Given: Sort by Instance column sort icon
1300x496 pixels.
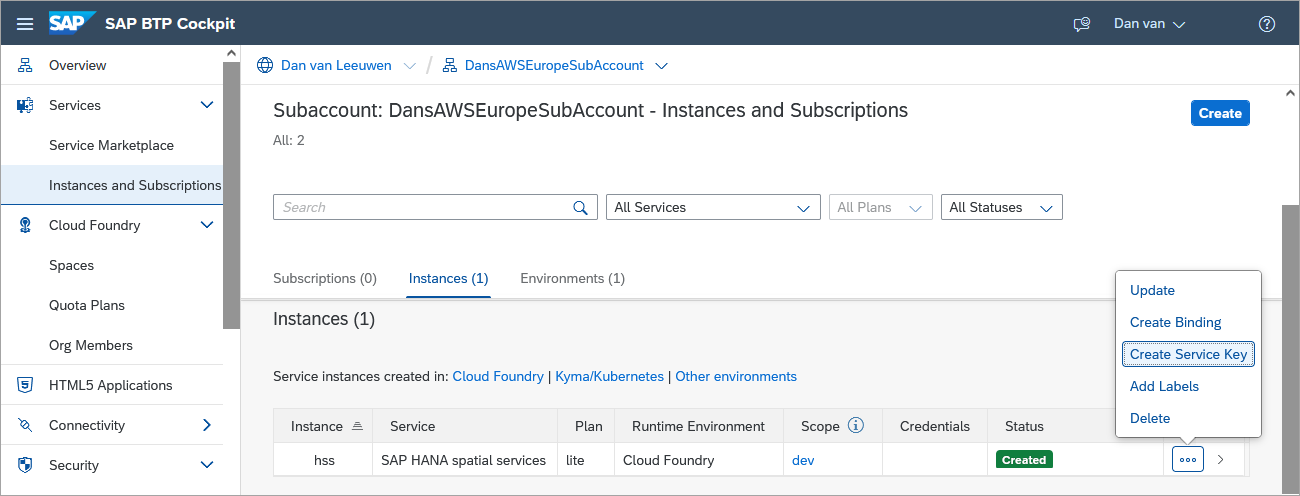Looking at the screenshot, I should click(x=358, y=426).
